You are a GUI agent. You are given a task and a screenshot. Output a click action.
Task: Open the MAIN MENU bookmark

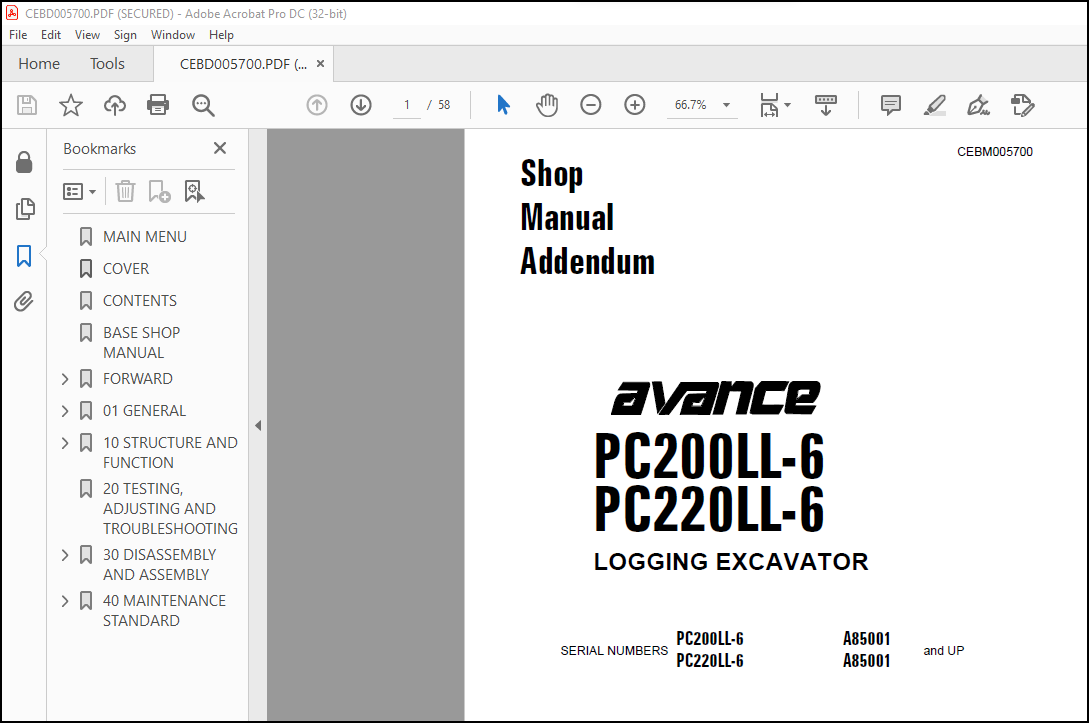pos(144,237)
